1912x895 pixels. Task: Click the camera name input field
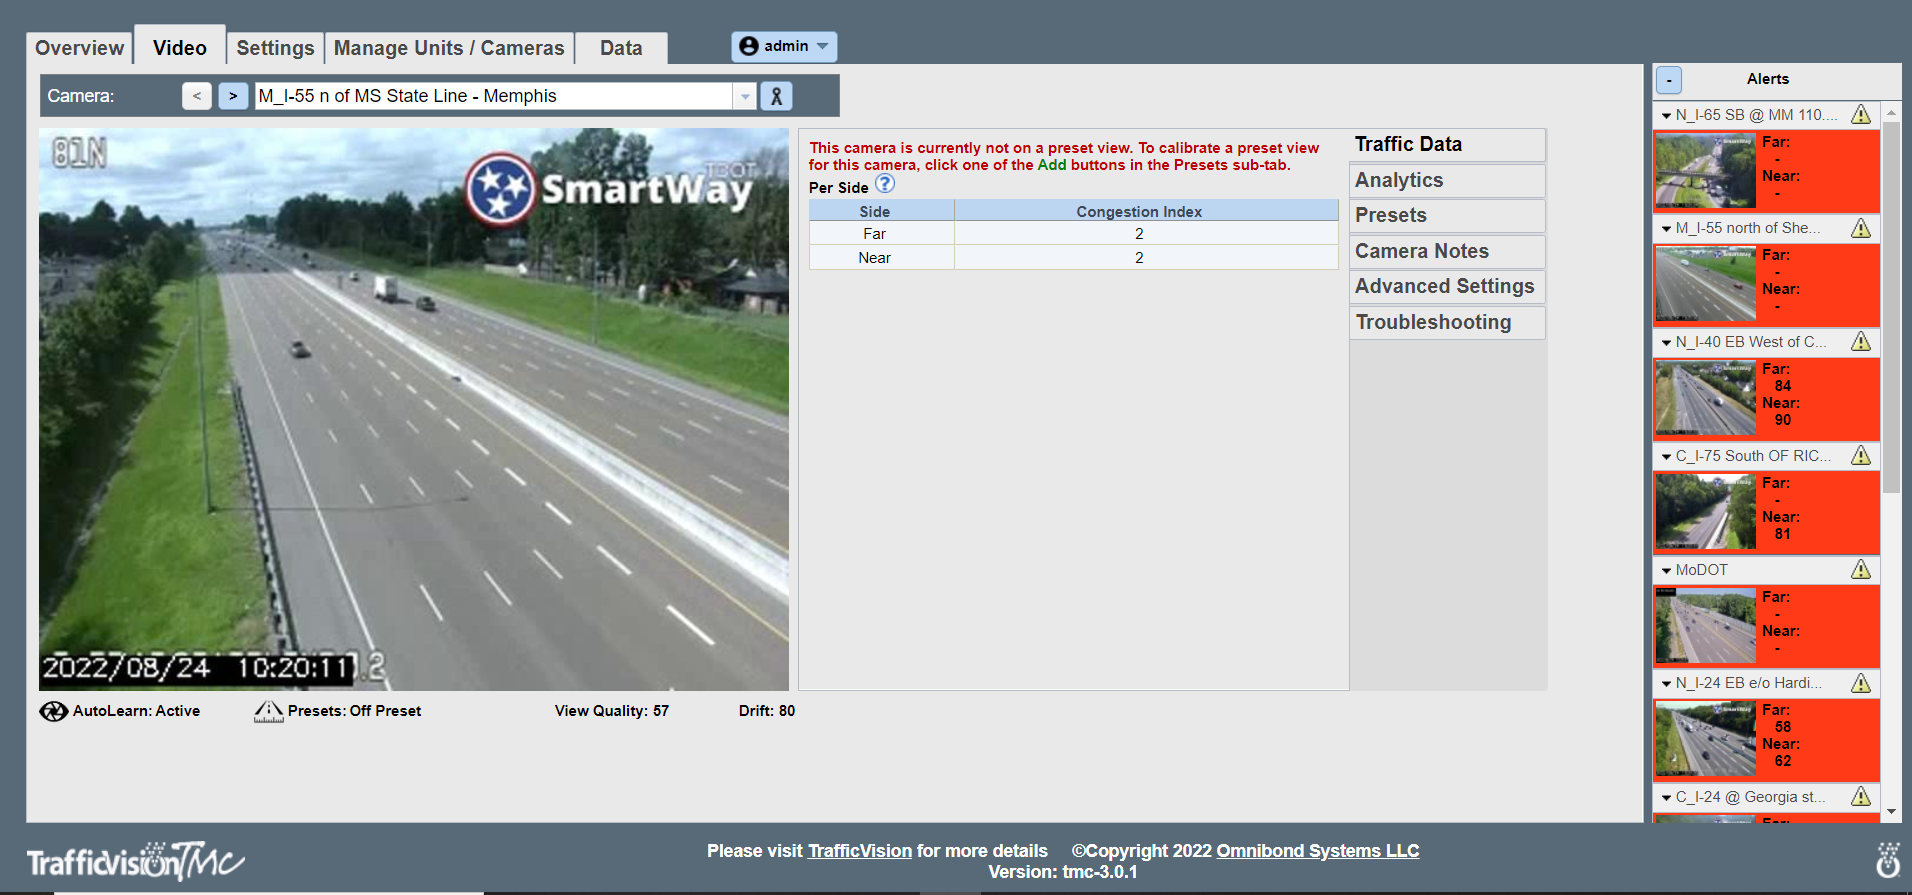click(x=494, y=96)
